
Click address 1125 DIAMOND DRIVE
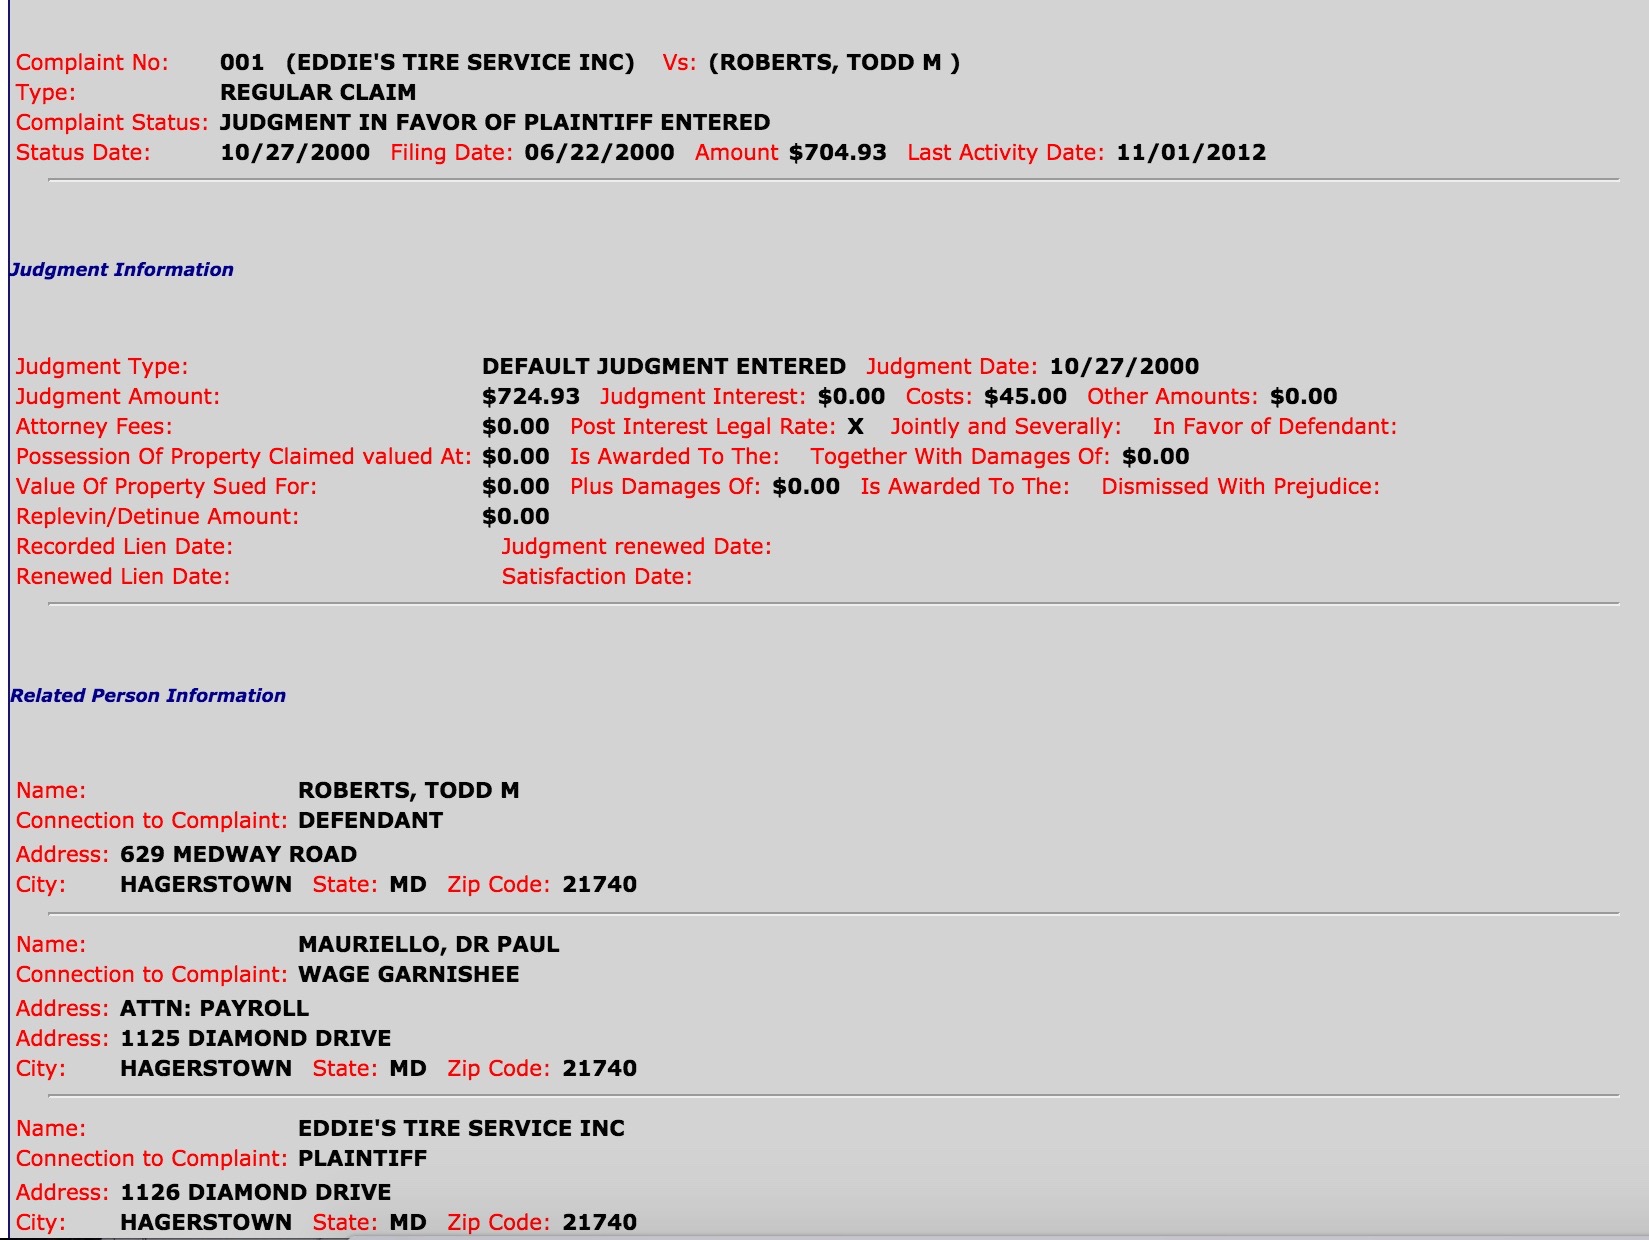click(256, 1038)
